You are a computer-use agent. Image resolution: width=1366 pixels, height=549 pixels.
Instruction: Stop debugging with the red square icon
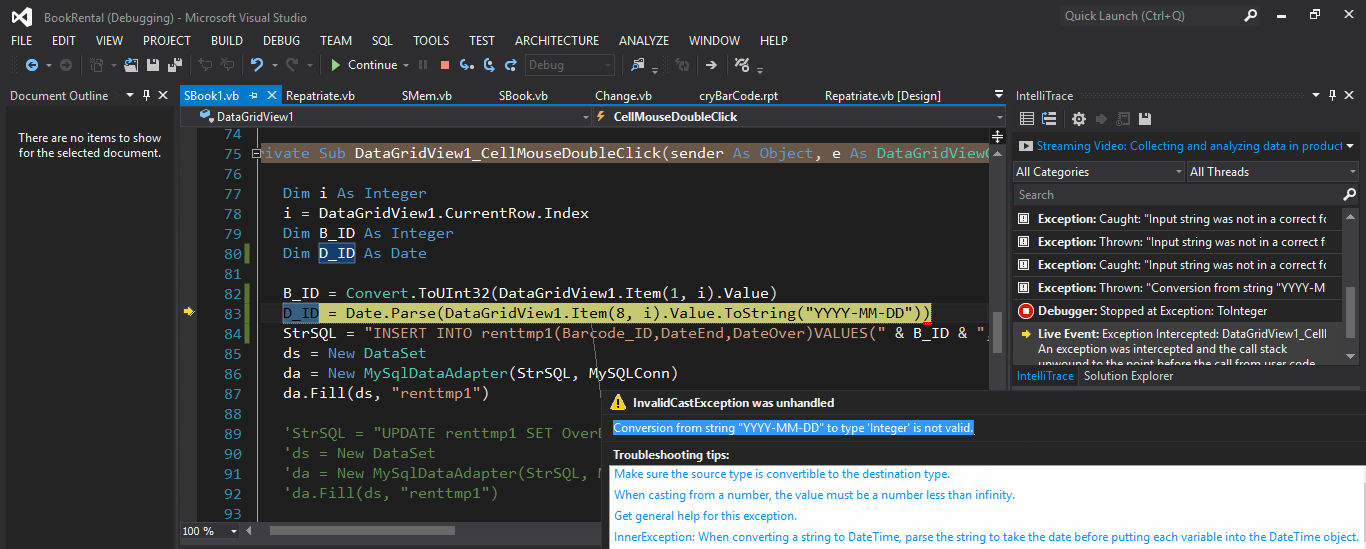pyautogui.click(x=445, y=65)
